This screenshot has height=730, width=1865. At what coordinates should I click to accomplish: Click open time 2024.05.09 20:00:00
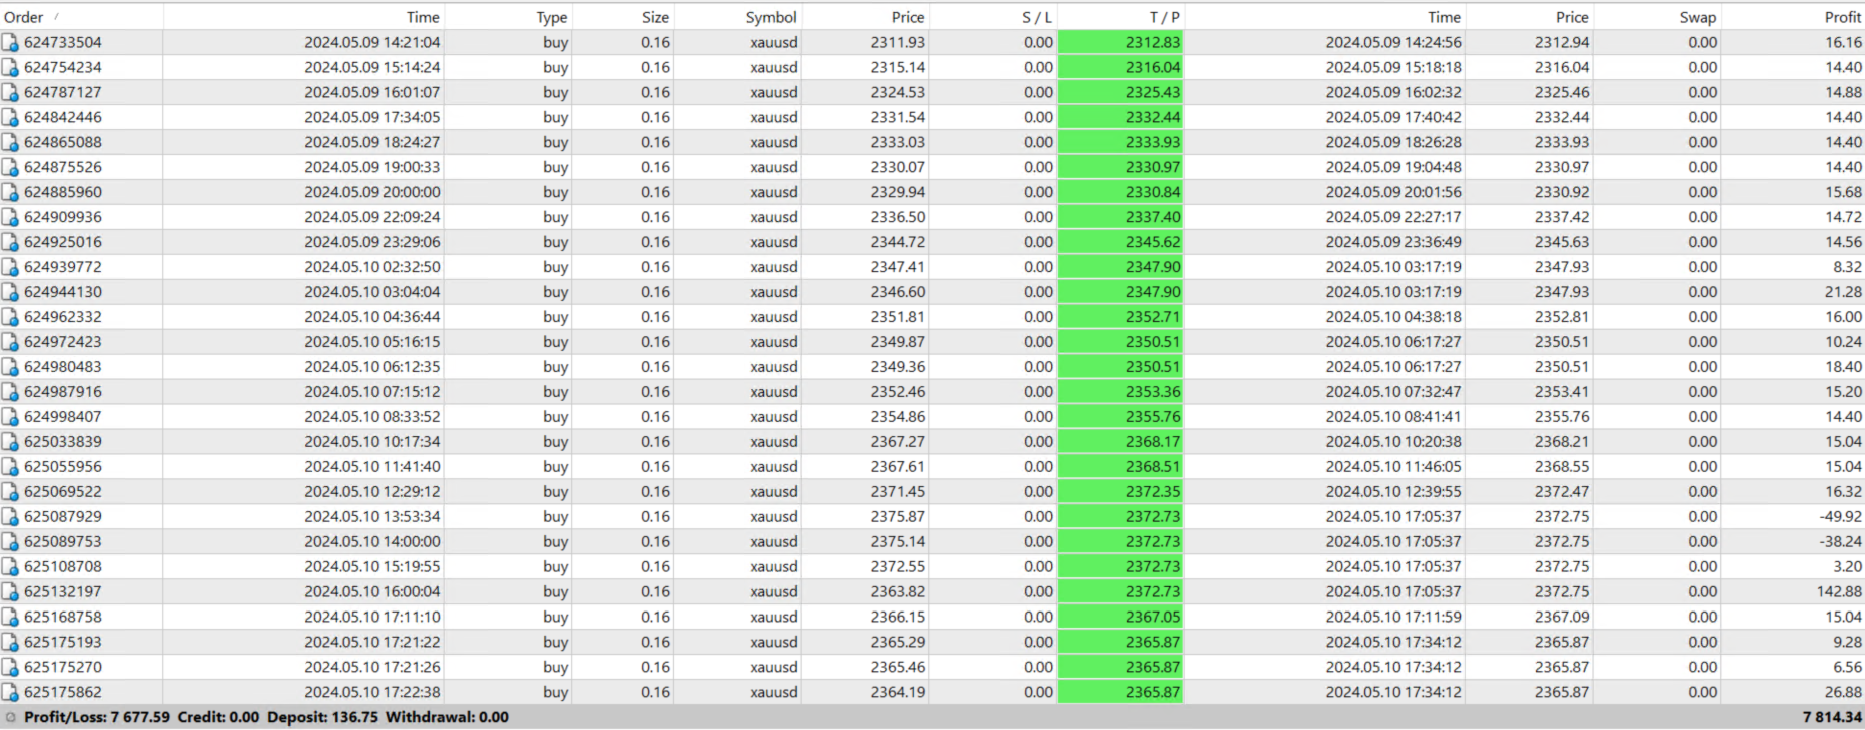tap(372, 192)
